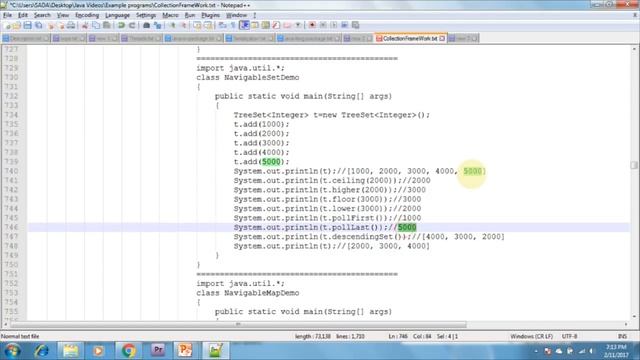Open the Macro menu
The image size is (640, 360).
coord(170,15)
